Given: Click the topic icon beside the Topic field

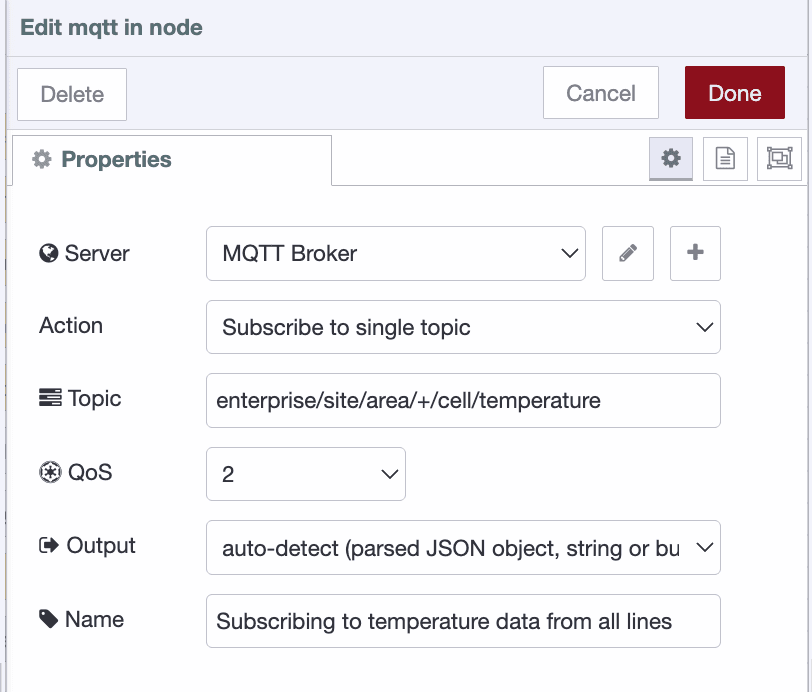Looking at the screenshot, I should coord(44,397).
